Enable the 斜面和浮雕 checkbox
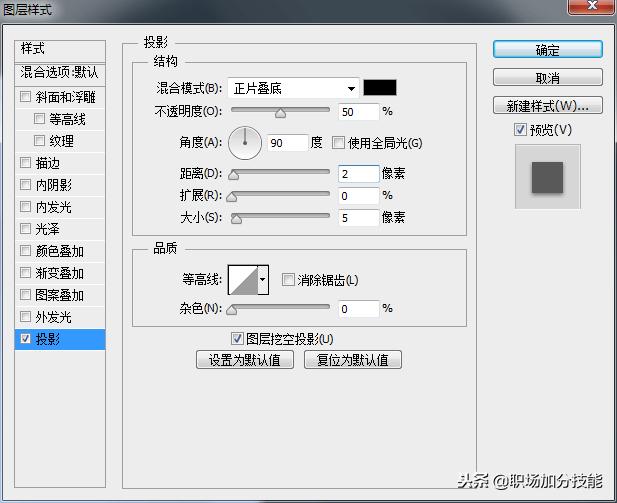This screenshot has height=503, width=617. [x=25, y=96]
